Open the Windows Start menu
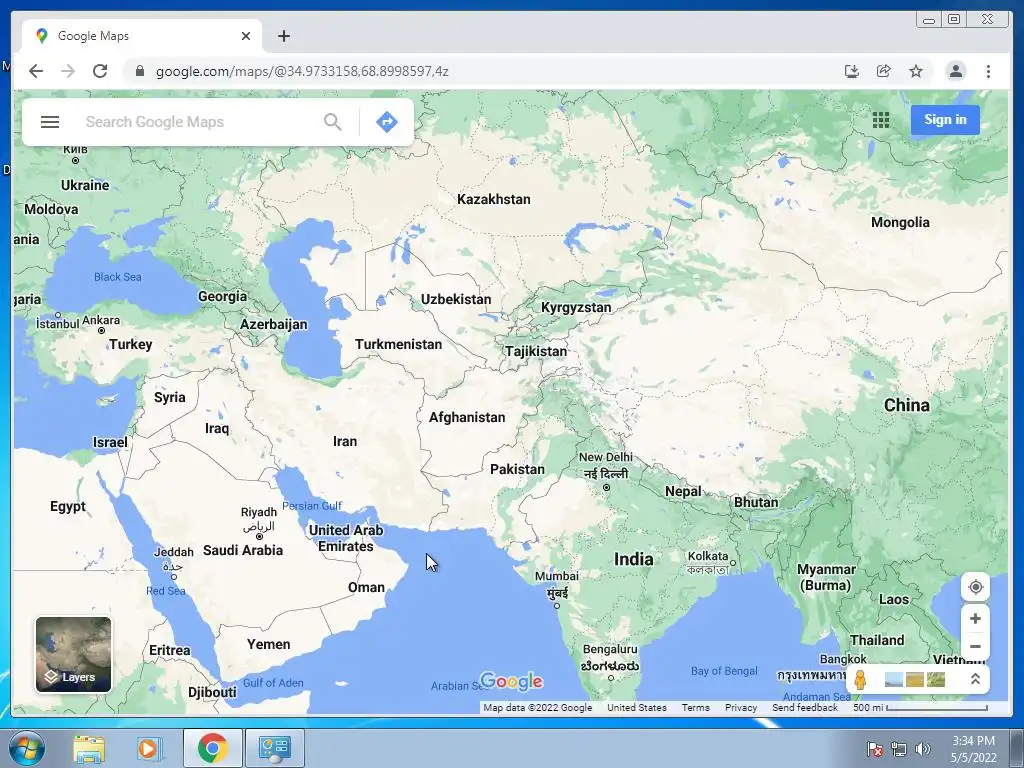This screenshot has height=768, width=1024. (27, 748)
